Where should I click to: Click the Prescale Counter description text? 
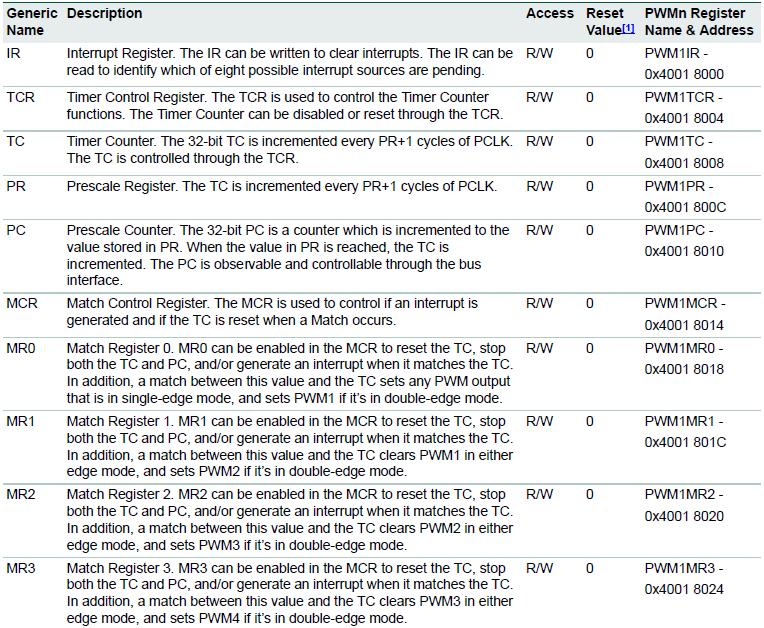click(288, 255)
